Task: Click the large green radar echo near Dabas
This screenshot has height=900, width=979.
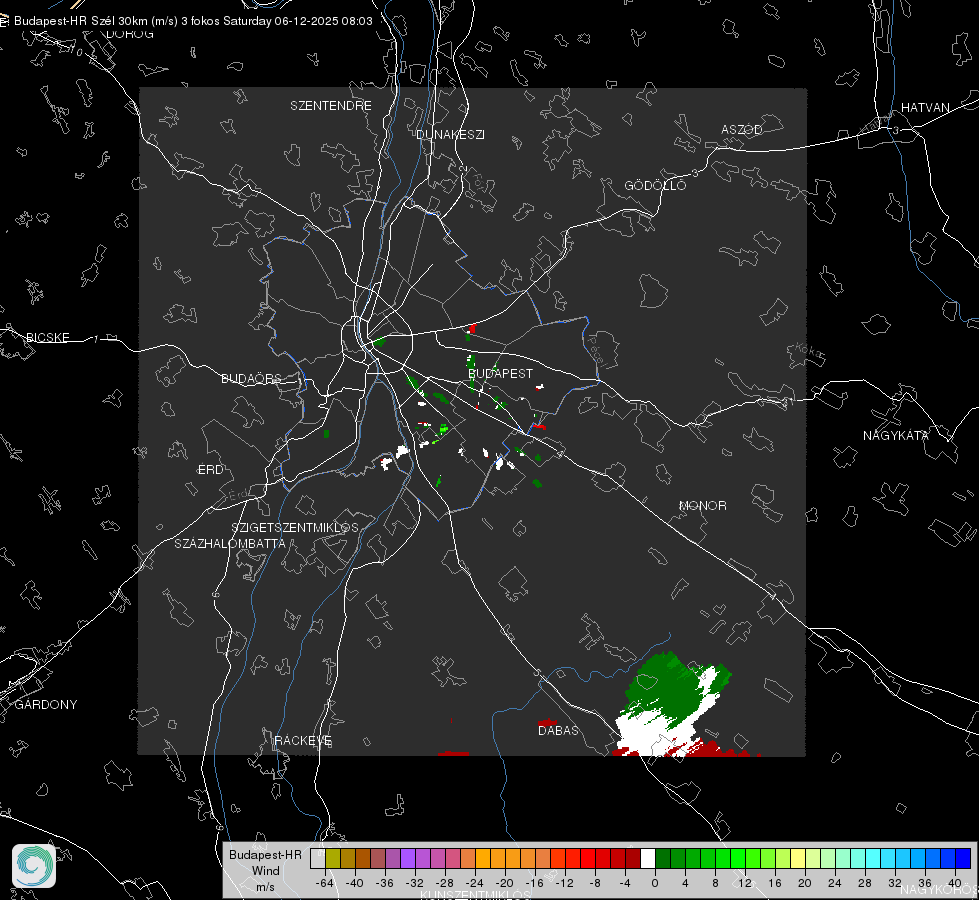Action: tap(665, 686)
